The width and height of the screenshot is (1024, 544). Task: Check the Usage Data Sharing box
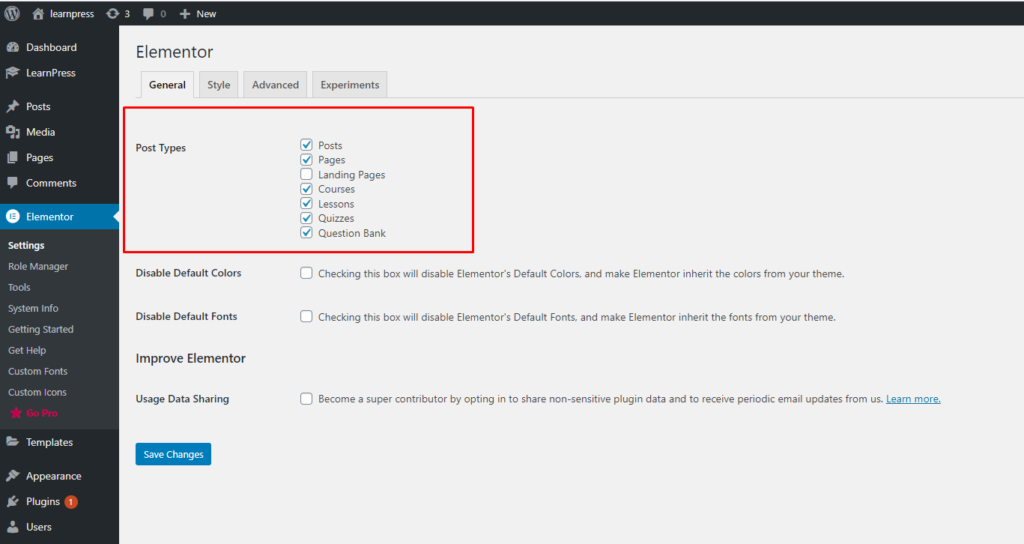tap(307, 399)
